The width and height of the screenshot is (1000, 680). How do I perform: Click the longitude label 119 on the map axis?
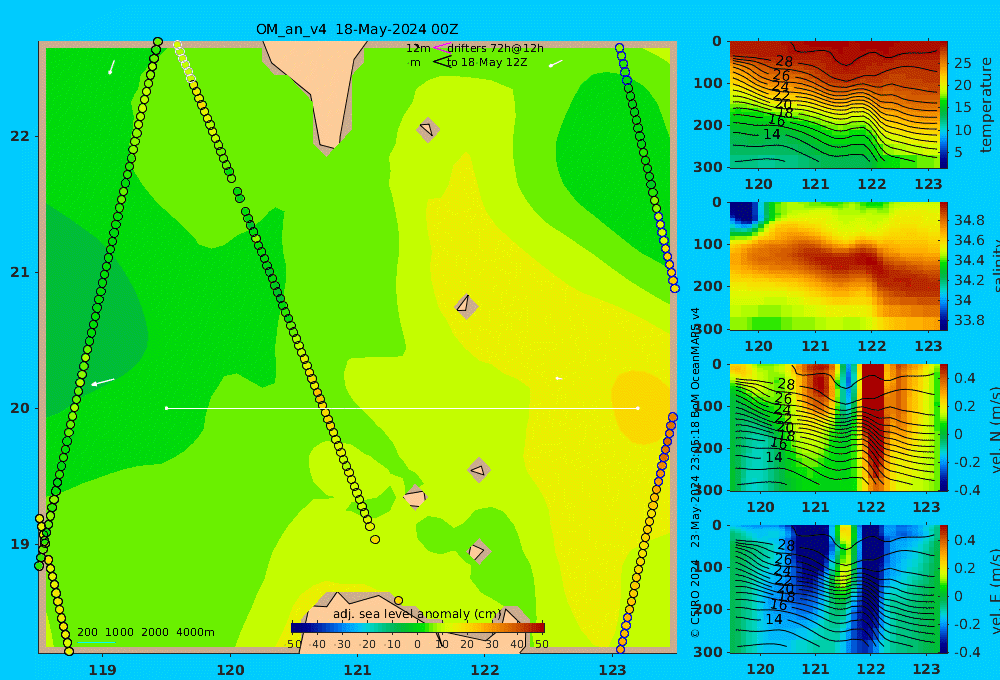[102, 670]
